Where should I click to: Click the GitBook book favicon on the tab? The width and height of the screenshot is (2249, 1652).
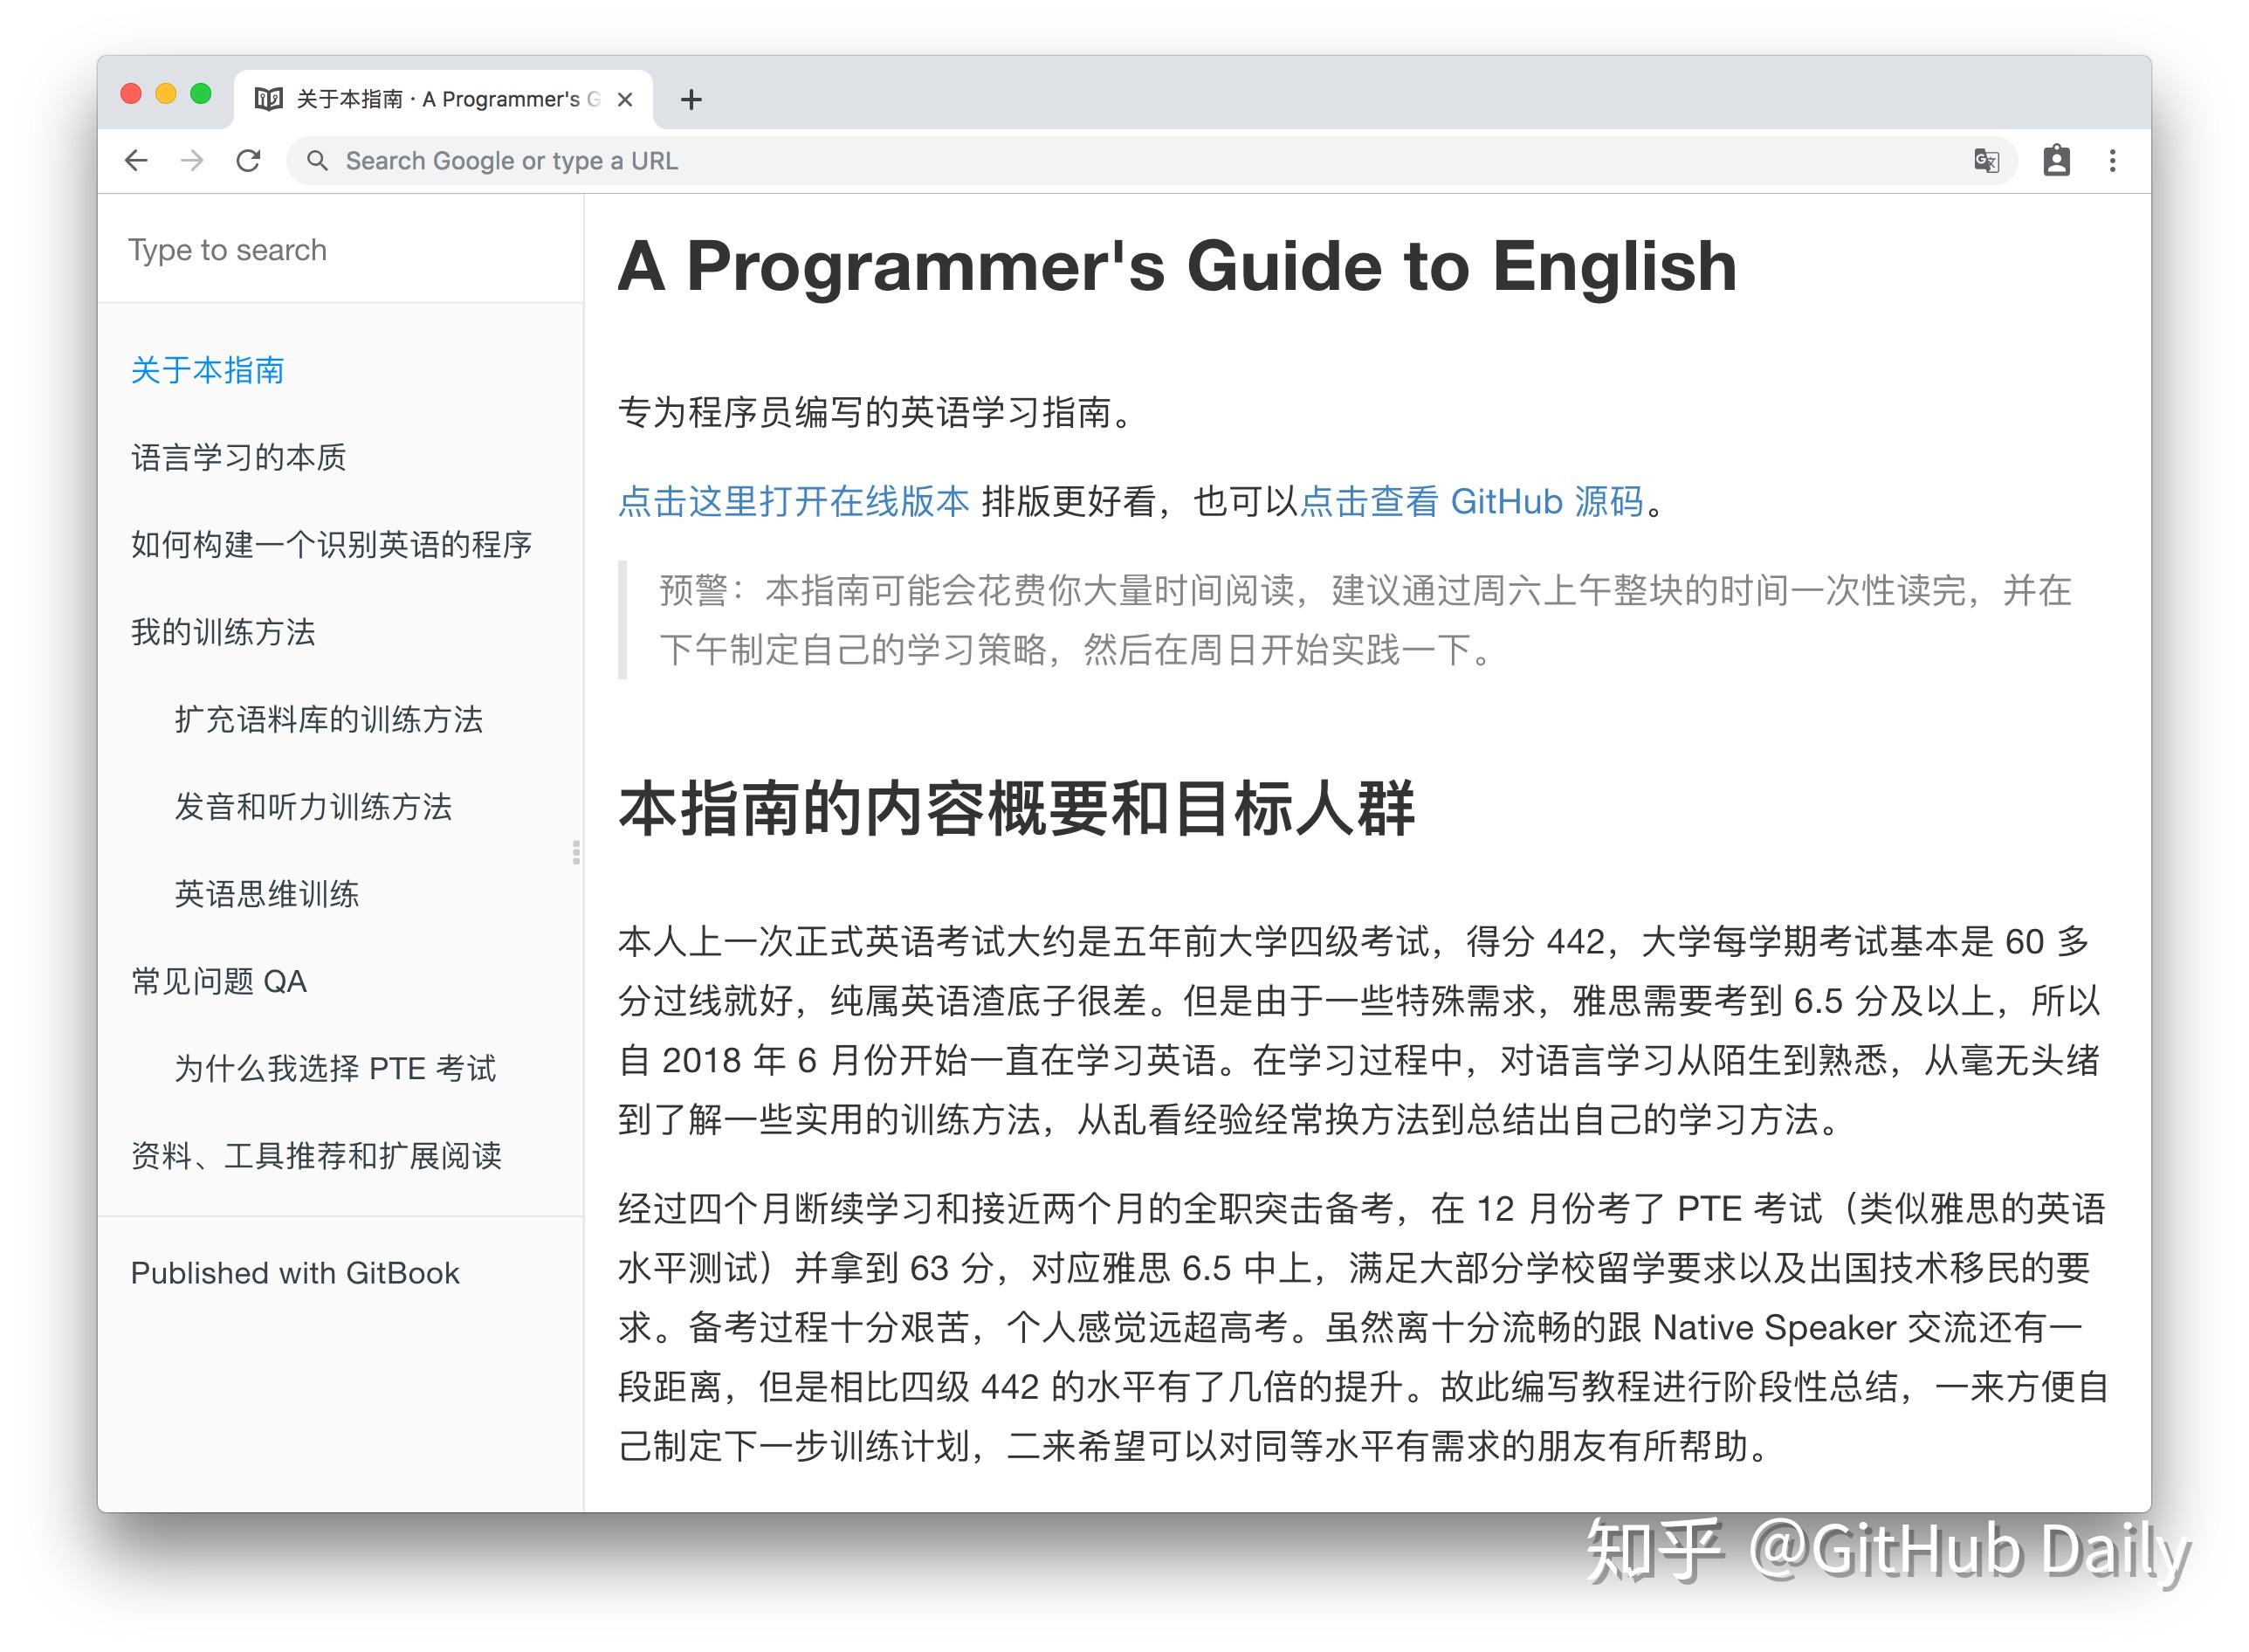(268, 99)
